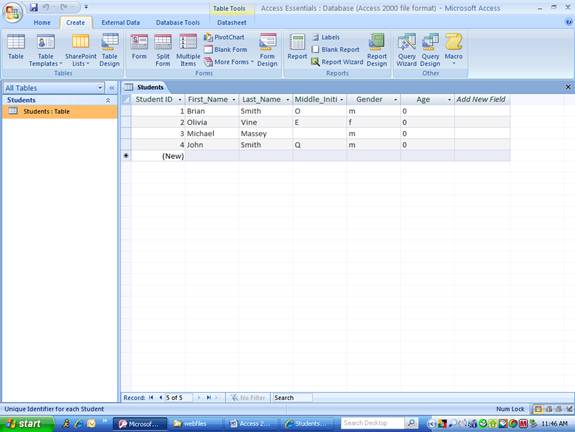Click the select-all box of the datasheet
This screenshot has width=575, height=432.
pos(126,100)
